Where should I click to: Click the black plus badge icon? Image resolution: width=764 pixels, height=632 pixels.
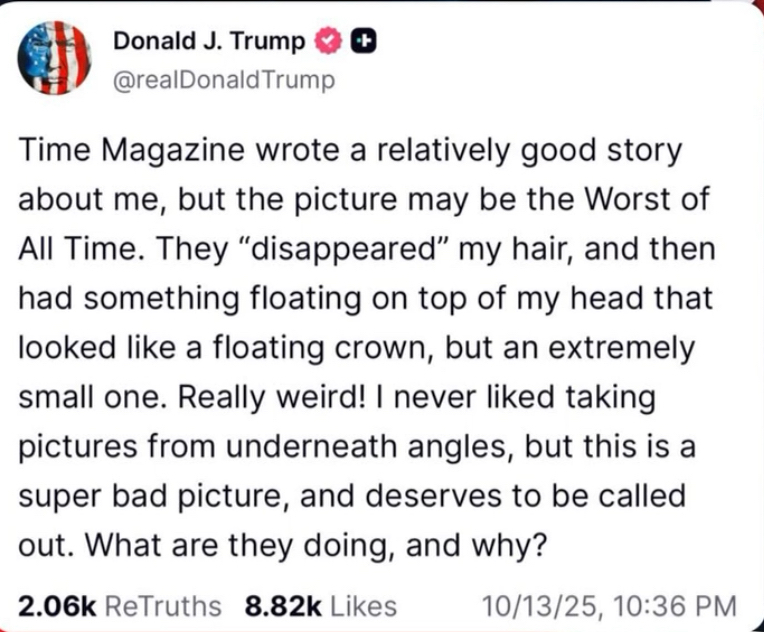tap(365, 41)
